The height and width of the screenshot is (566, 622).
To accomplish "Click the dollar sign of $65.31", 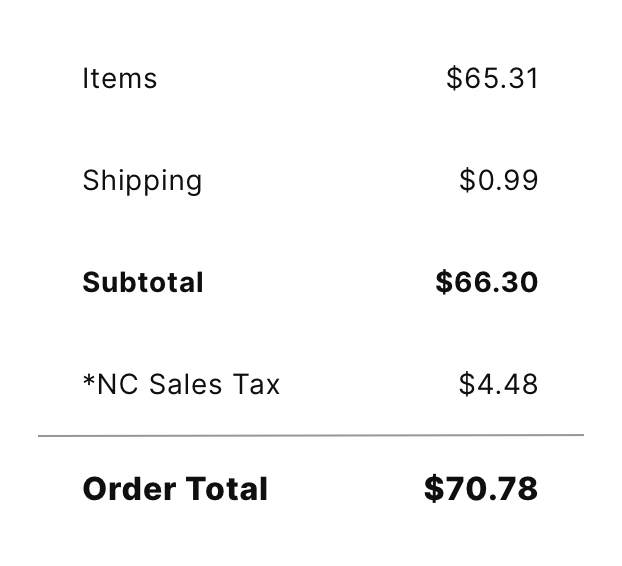I will point(454,78).
